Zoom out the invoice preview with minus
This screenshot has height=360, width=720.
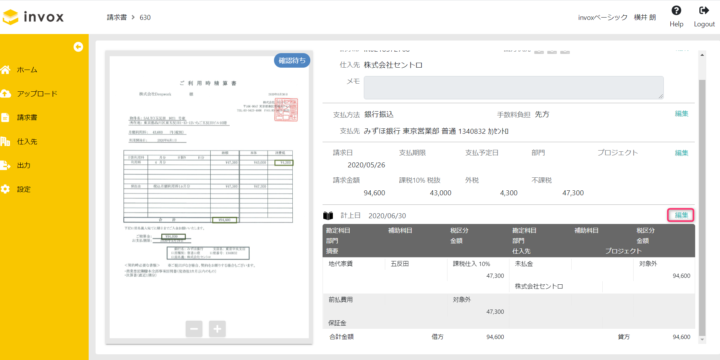coord(194,329)
